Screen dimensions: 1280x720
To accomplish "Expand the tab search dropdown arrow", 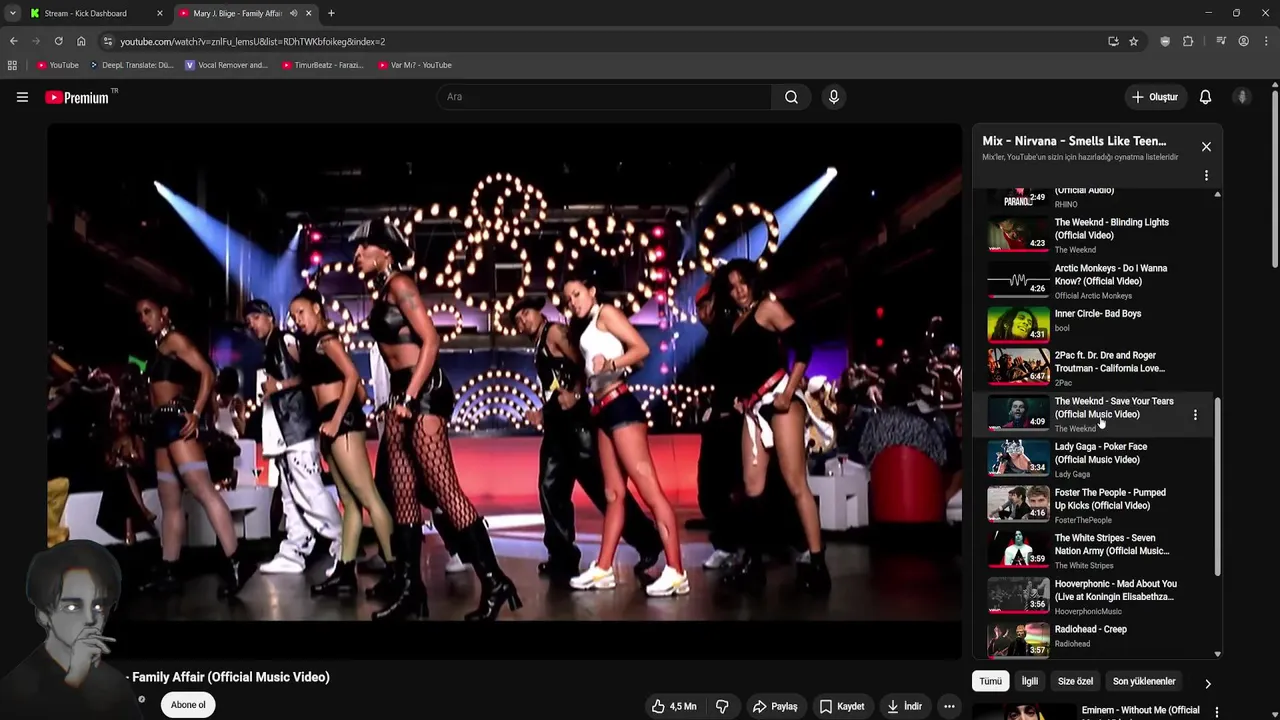I will [x=12, y=13].
